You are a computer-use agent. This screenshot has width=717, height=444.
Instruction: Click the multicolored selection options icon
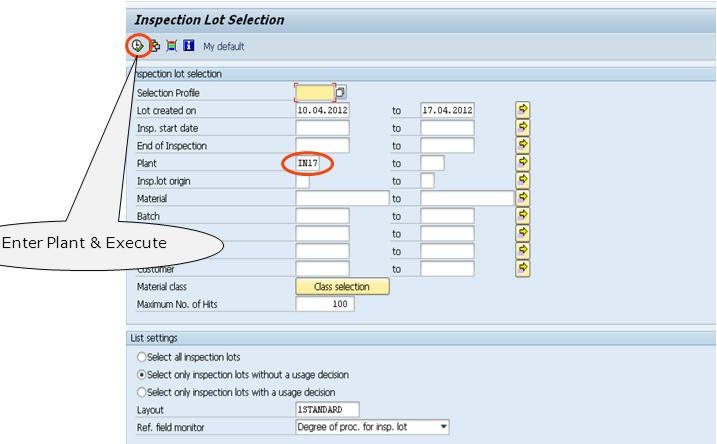(171, 46)
